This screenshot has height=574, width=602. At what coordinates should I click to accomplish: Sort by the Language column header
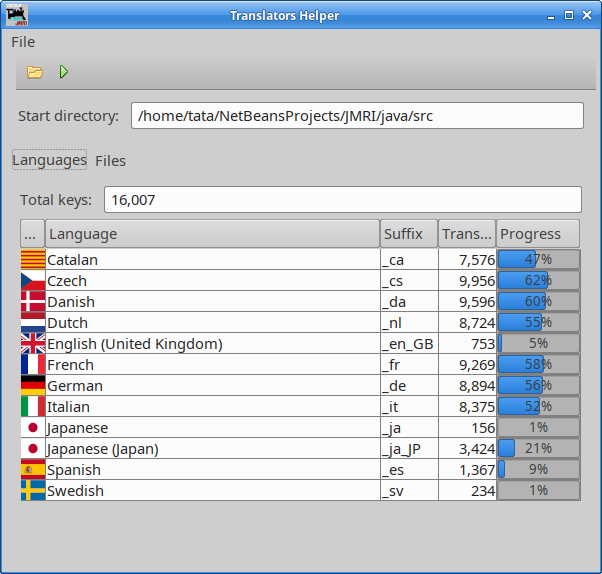(212, 234)
